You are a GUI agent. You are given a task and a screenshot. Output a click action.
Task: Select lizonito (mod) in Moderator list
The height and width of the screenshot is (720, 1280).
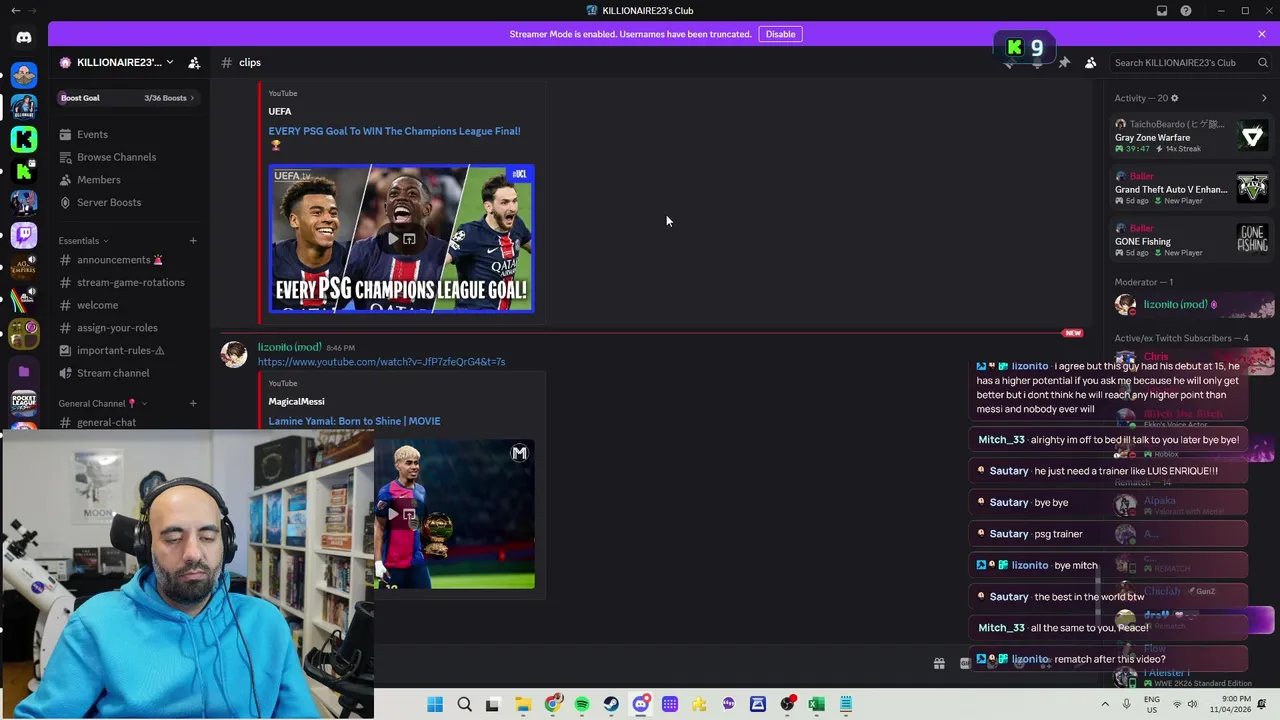pyautogui.click(x=1192, y=305)
